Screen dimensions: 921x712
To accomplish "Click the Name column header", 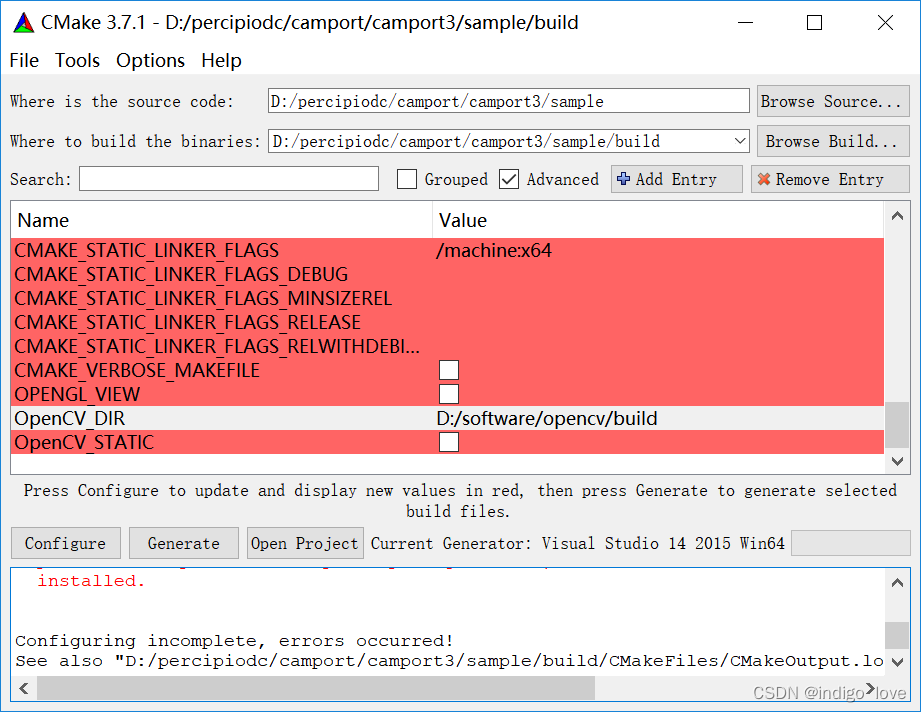I will pos(221,220).
